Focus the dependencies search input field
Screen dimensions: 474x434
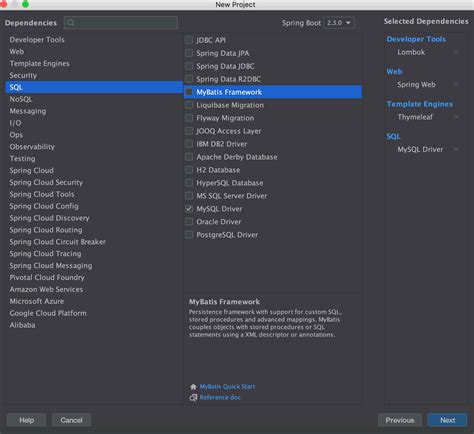pos(121,23)
